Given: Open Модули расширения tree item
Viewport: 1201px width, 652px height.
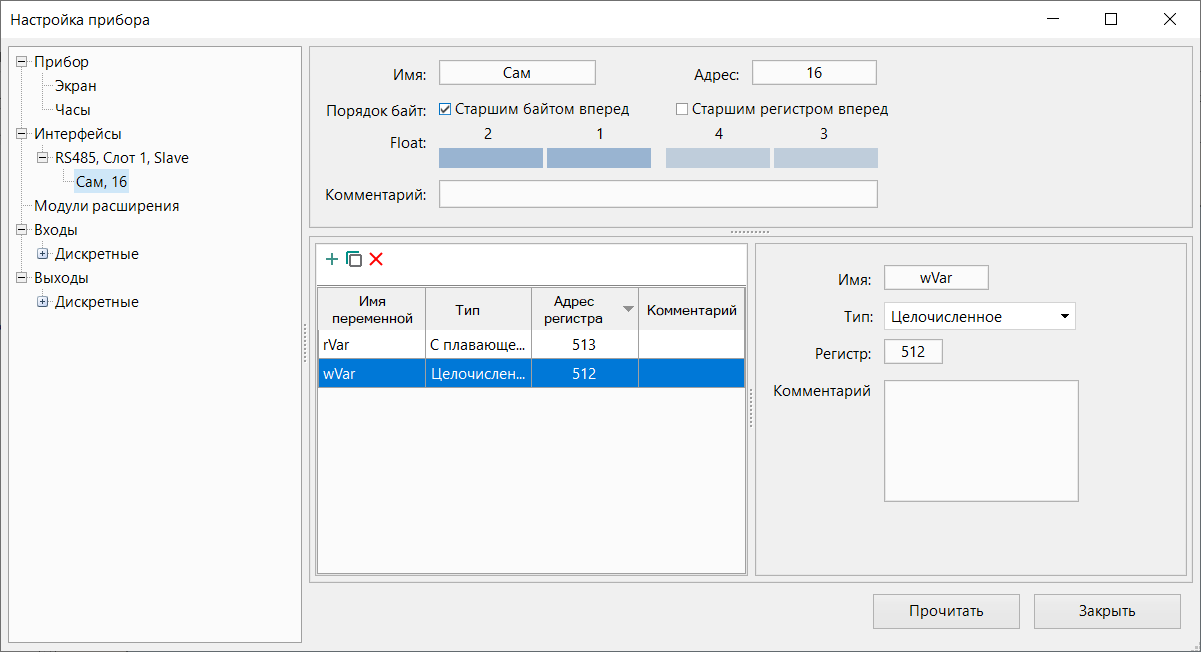Looking at the screenshot, I should [x=106, y=206].
